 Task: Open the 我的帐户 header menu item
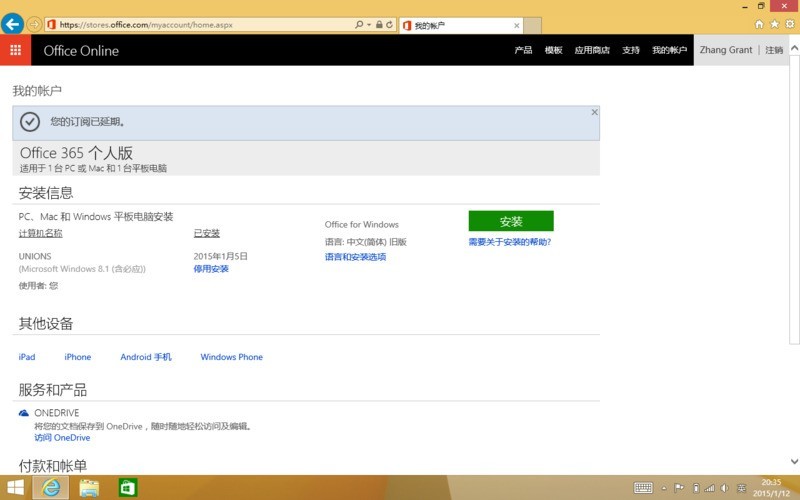coord(669,50)
